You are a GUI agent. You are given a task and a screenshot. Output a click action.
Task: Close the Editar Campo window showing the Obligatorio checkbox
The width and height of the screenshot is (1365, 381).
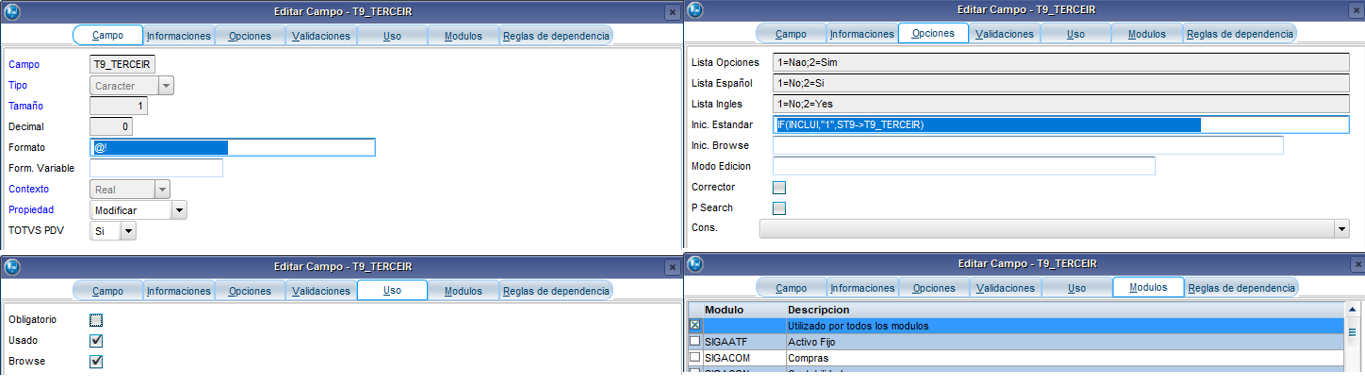[672, 266]
